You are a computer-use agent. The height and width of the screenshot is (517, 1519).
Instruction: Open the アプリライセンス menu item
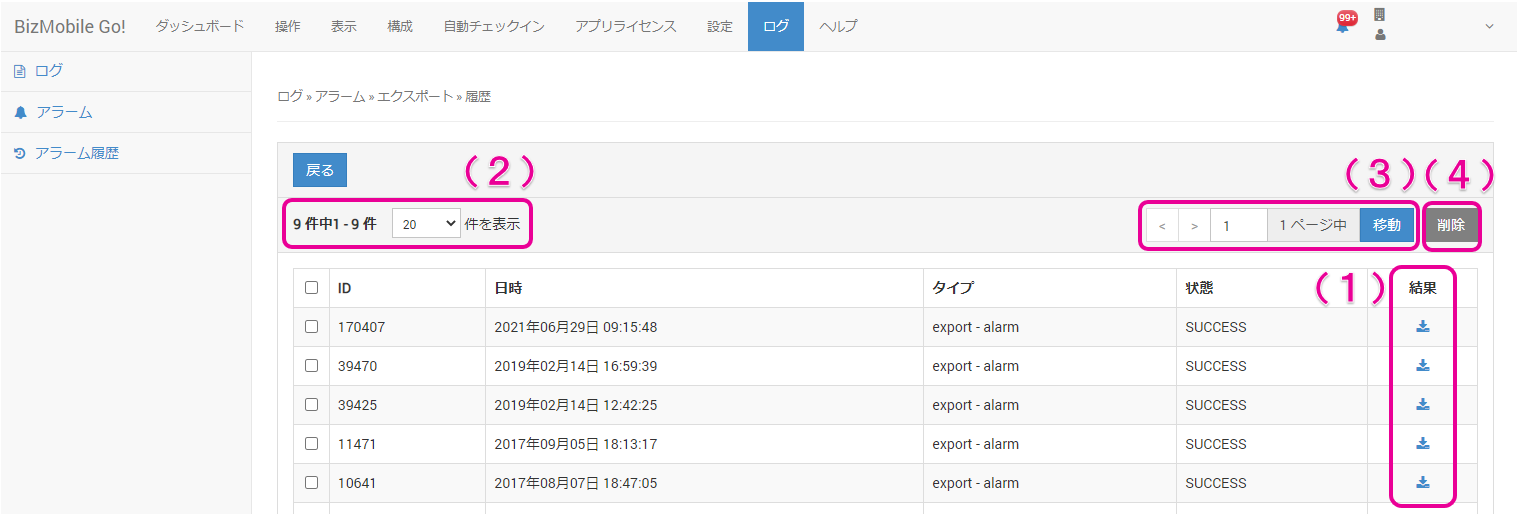pos(625,26)
